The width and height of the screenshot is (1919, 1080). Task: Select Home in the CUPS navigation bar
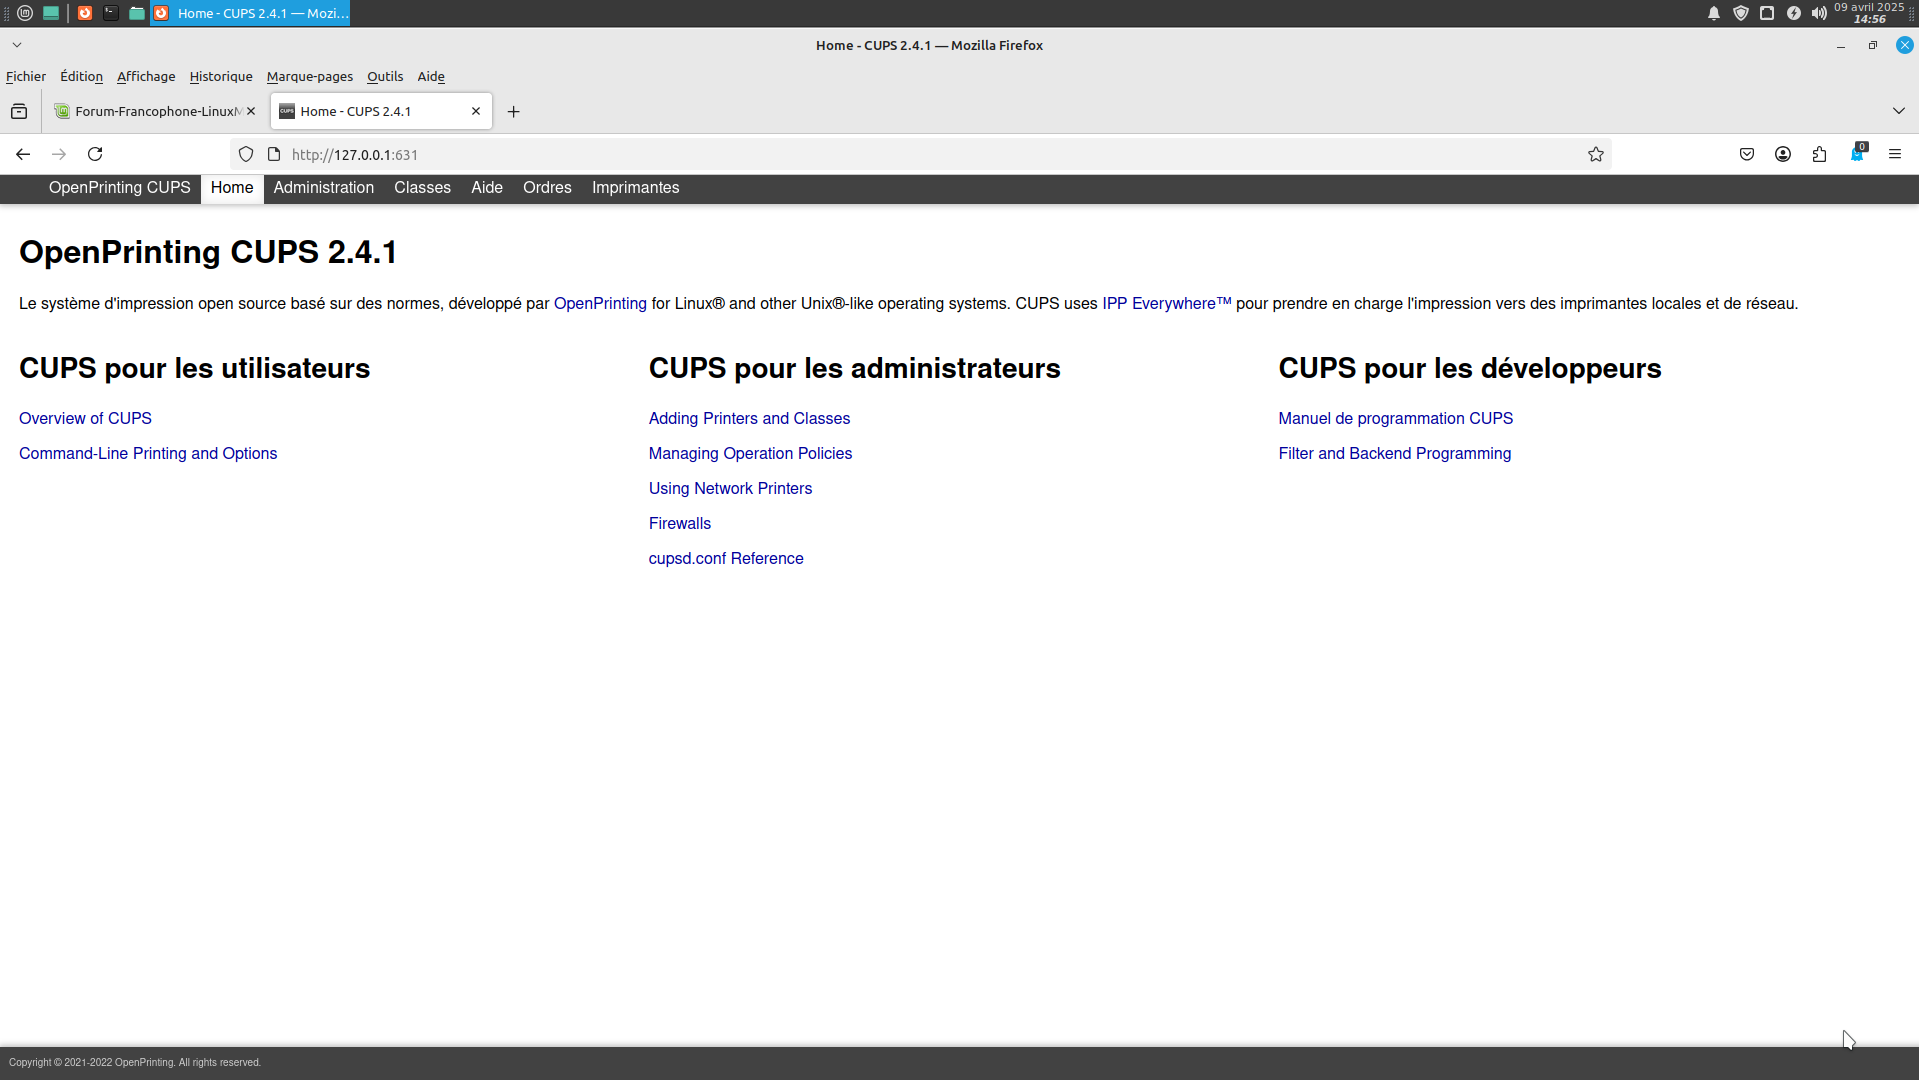232,188
